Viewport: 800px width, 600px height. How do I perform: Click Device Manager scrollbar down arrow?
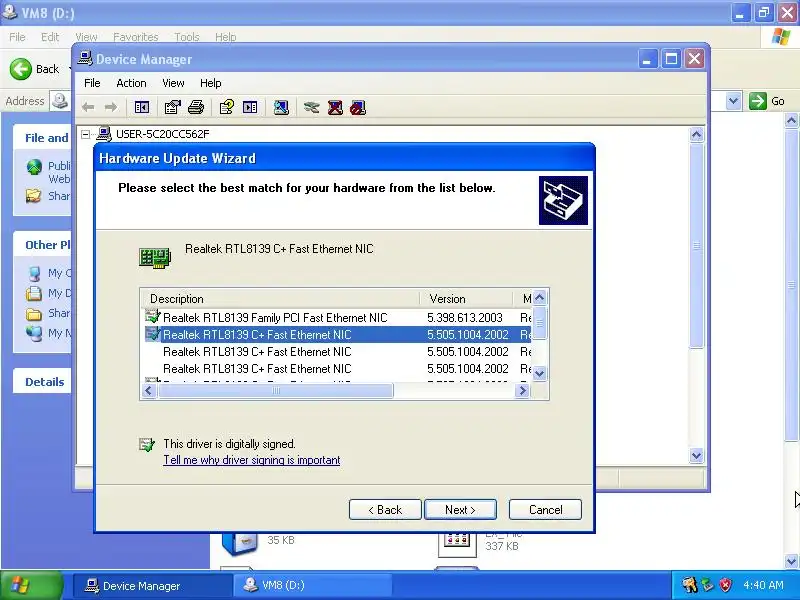click(696, 455)
